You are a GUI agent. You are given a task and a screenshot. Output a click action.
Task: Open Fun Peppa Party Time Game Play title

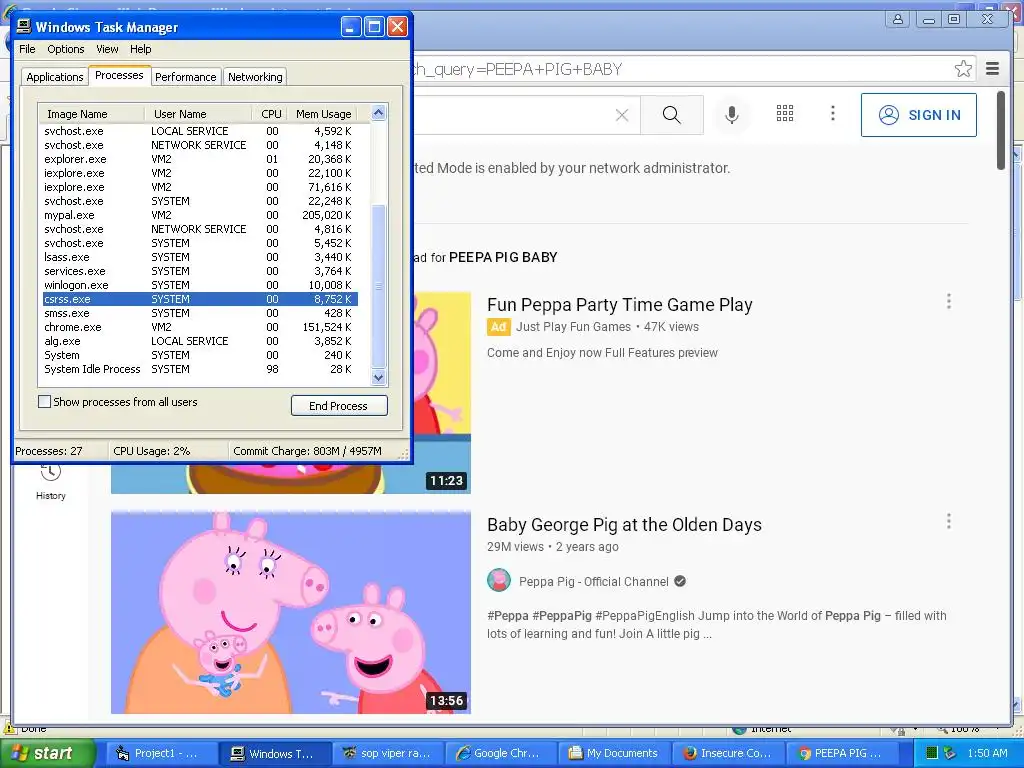point(620,305)
